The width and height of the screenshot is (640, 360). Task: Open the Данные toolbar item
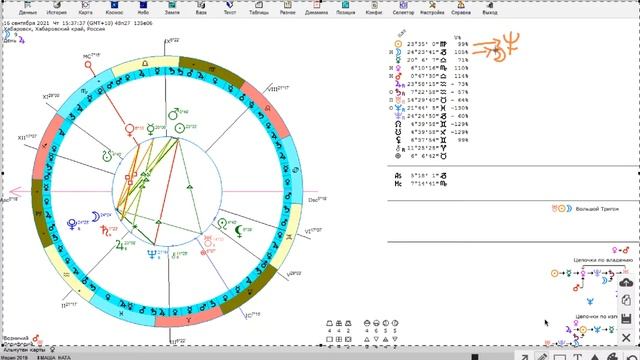pyautogui.click(x=28, y=8)
